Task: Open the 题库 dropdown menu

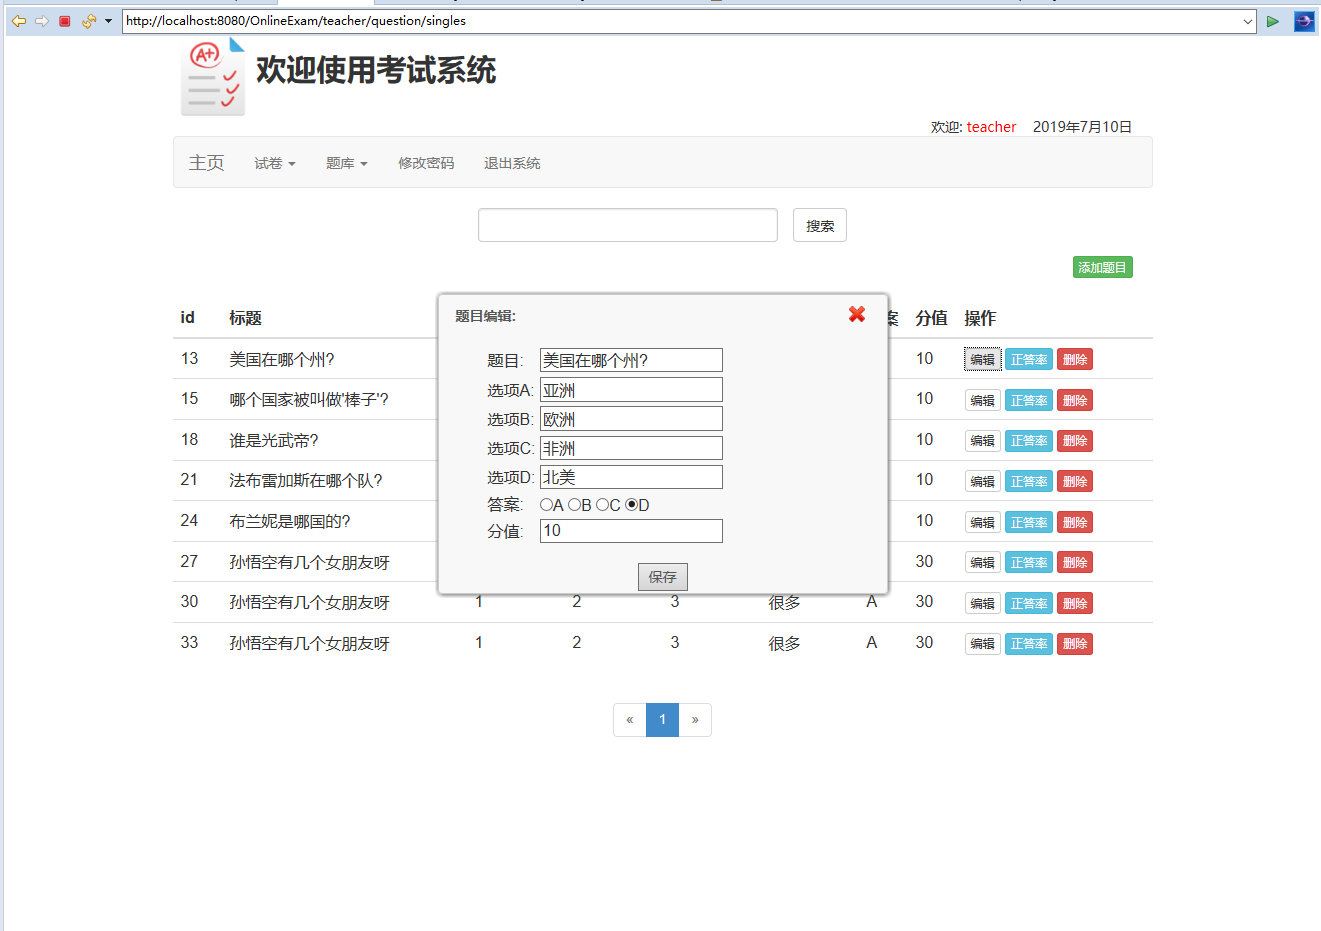Action: tap(346, 163)
